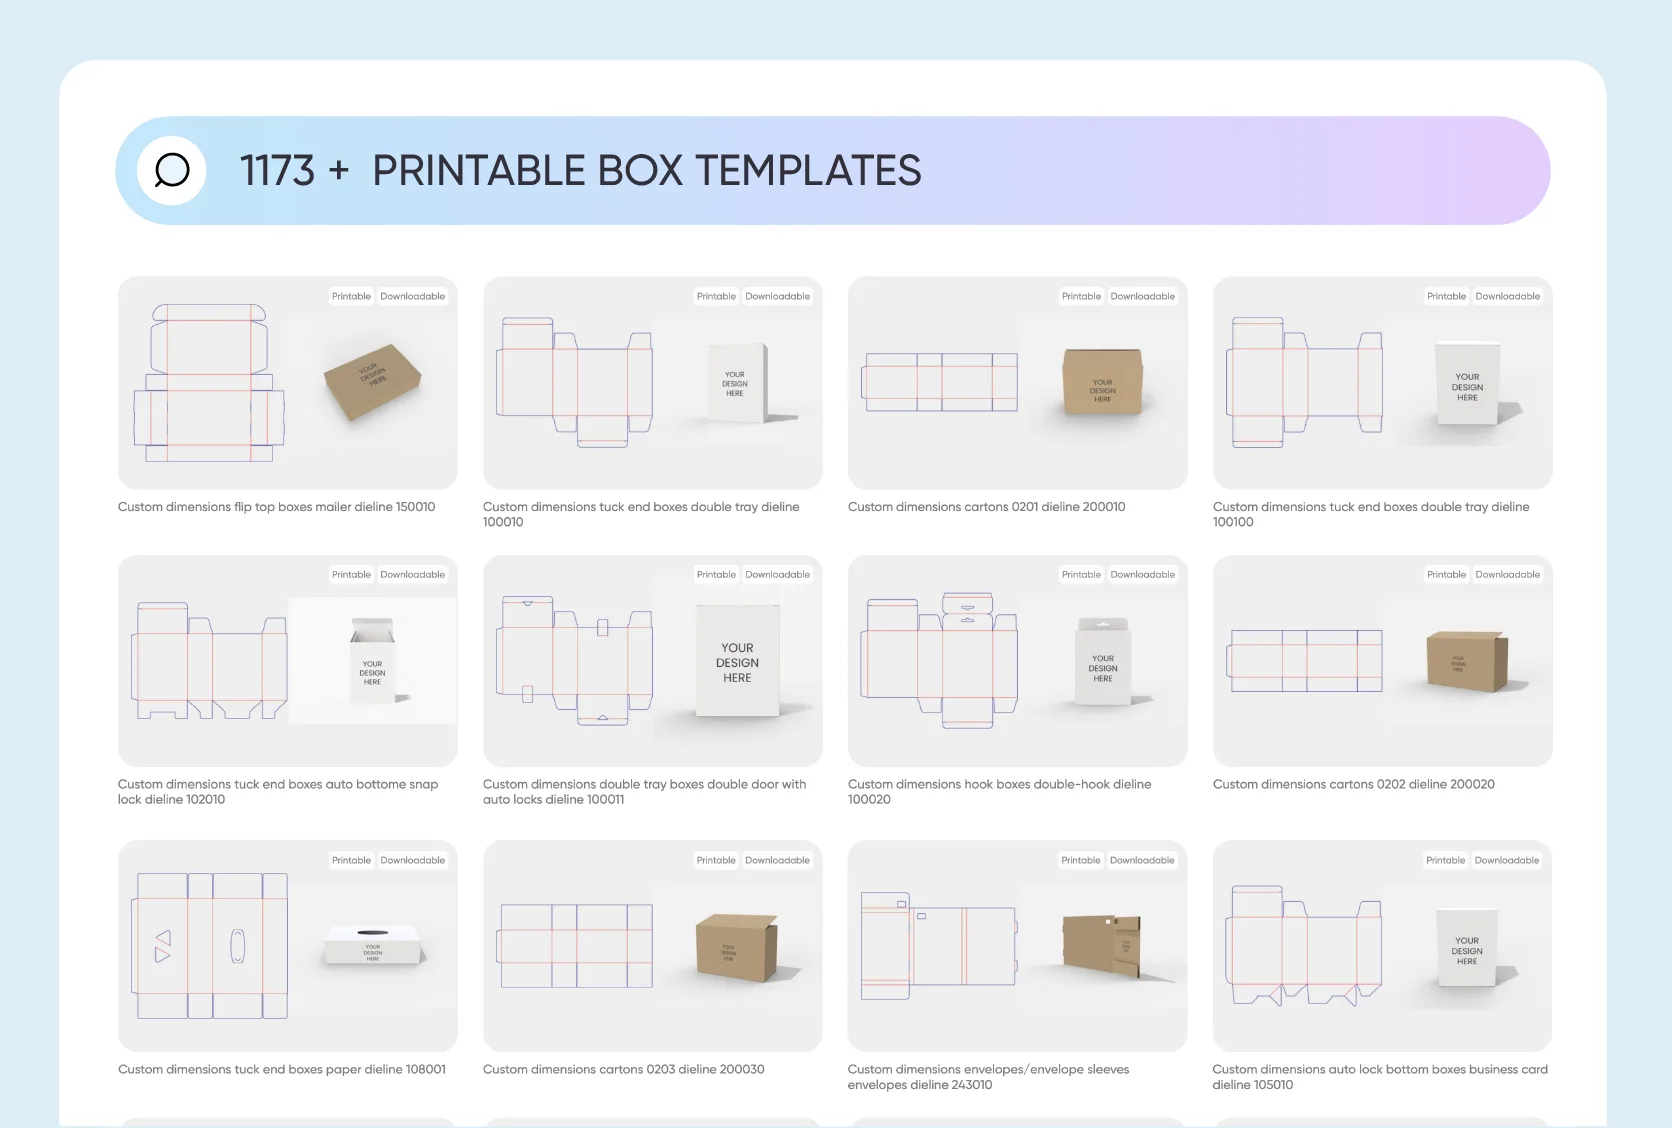Image resolution: width=1672 pixels, height=1128 pixels.
Task: Open envelope sleeves dieline 243010 thumbnail
Action: 1018,946
